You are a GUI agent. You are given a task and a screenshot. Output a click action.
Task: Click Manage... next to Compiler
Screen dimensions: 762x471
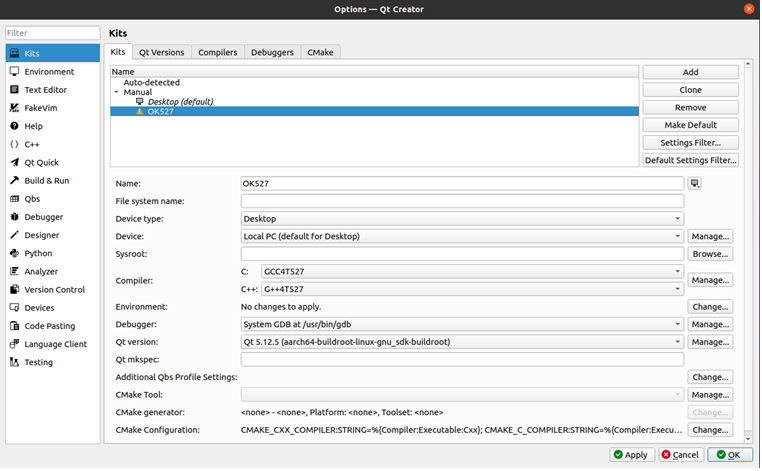tap(710, 280)
